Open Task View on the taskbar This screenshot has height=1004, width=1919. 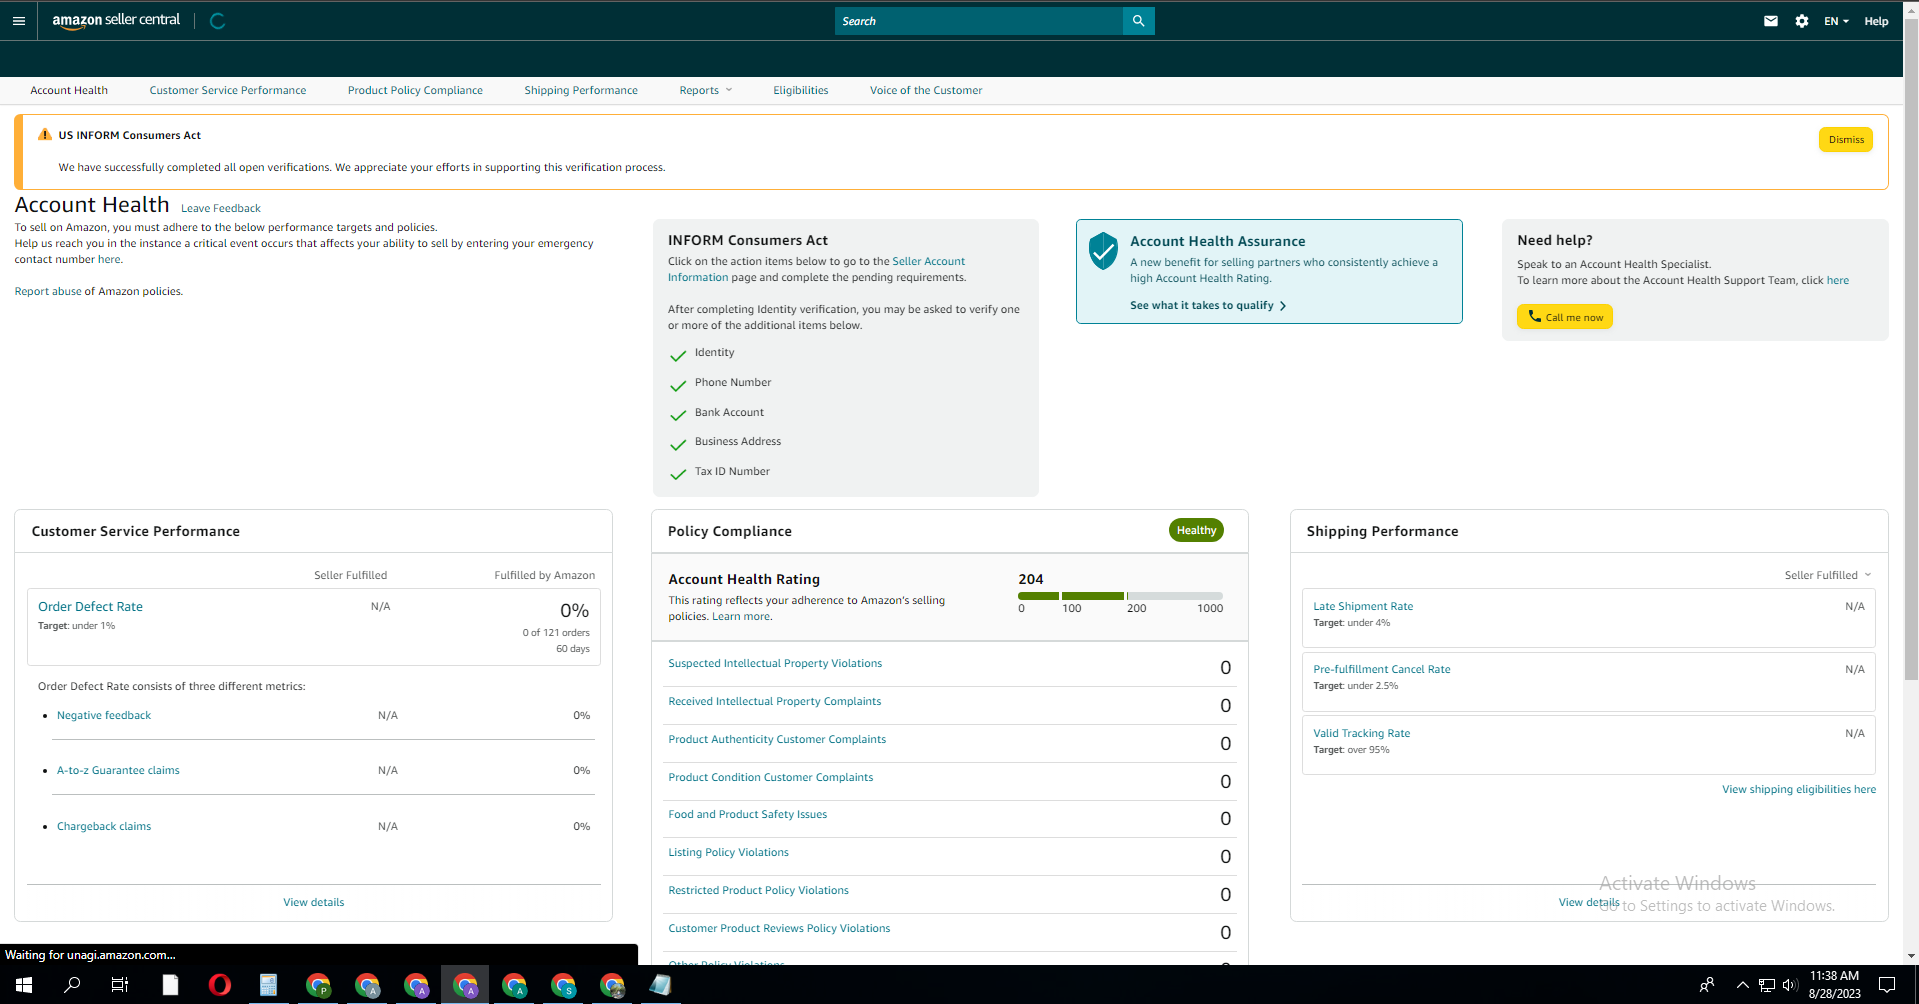pyautogui.click(x=120, y=985)
